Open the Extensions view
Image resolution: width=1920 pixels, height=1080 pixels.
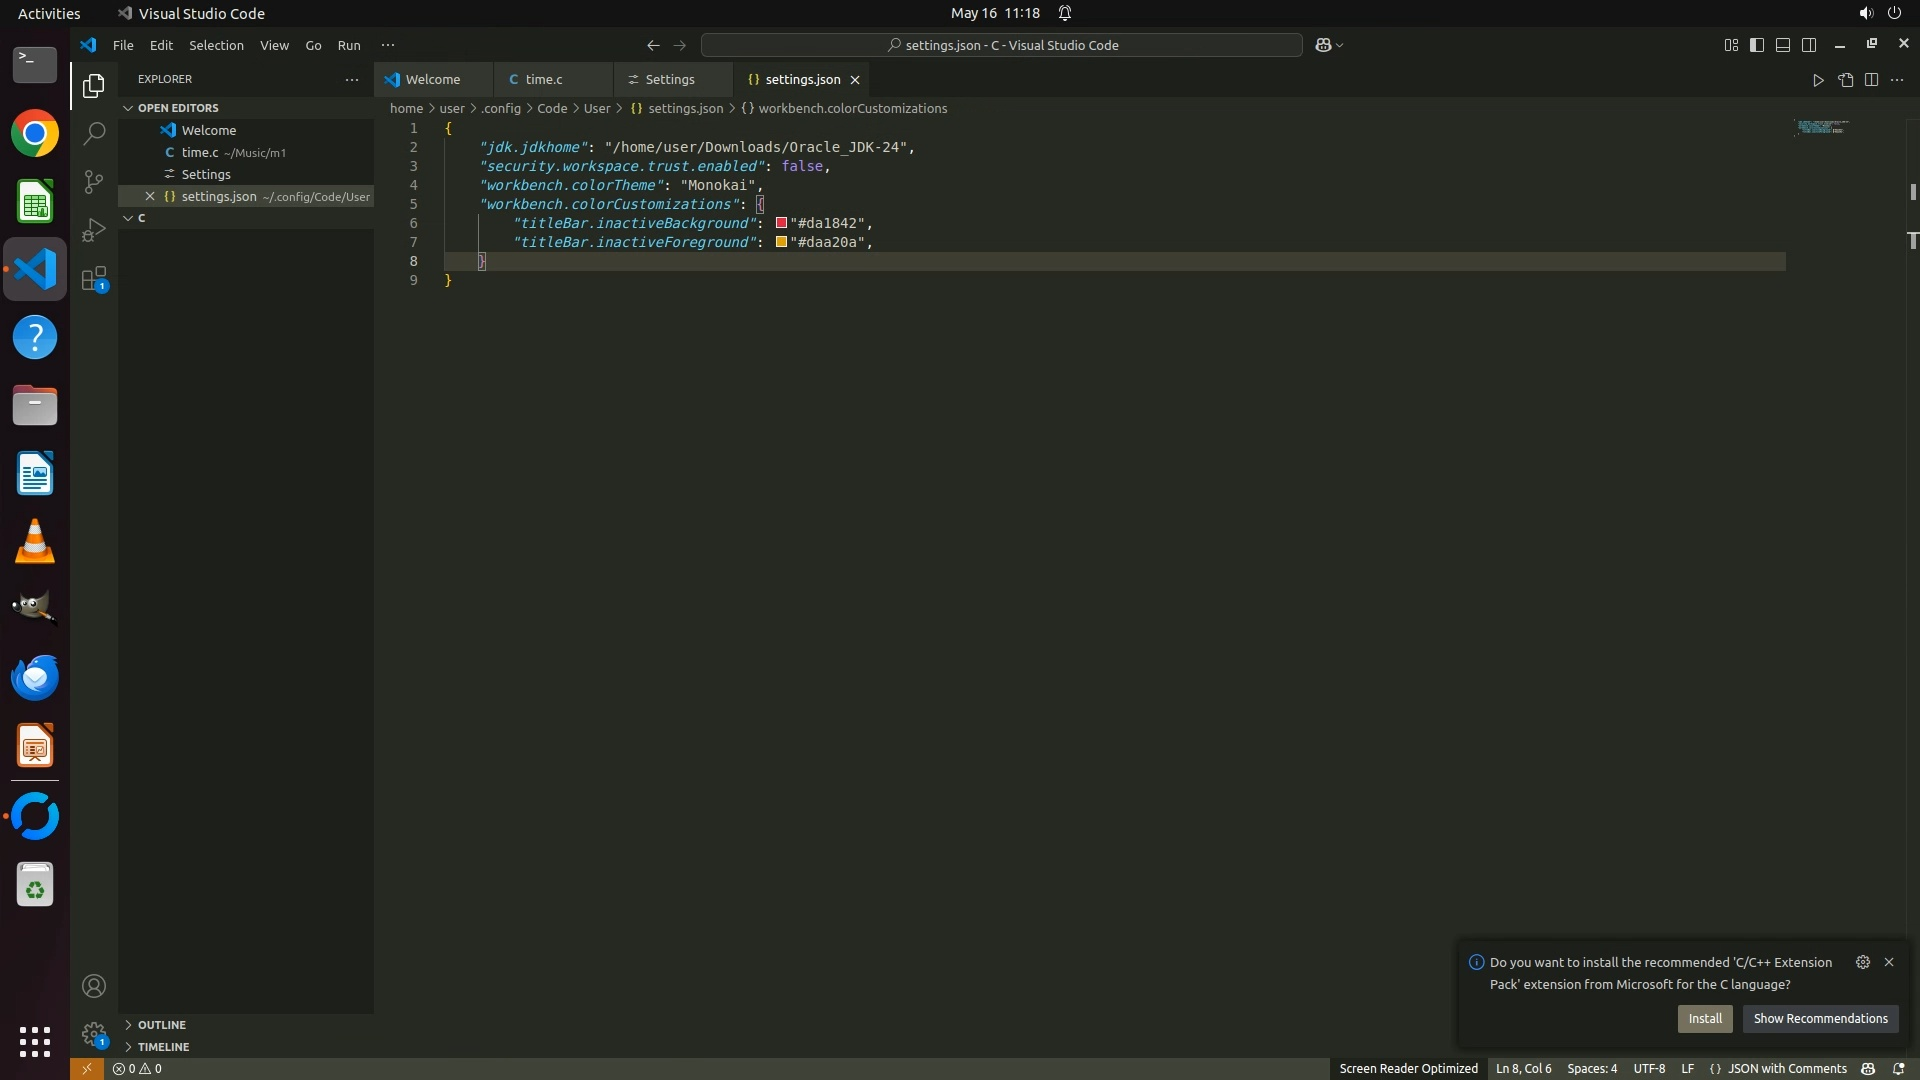[93, 279]
